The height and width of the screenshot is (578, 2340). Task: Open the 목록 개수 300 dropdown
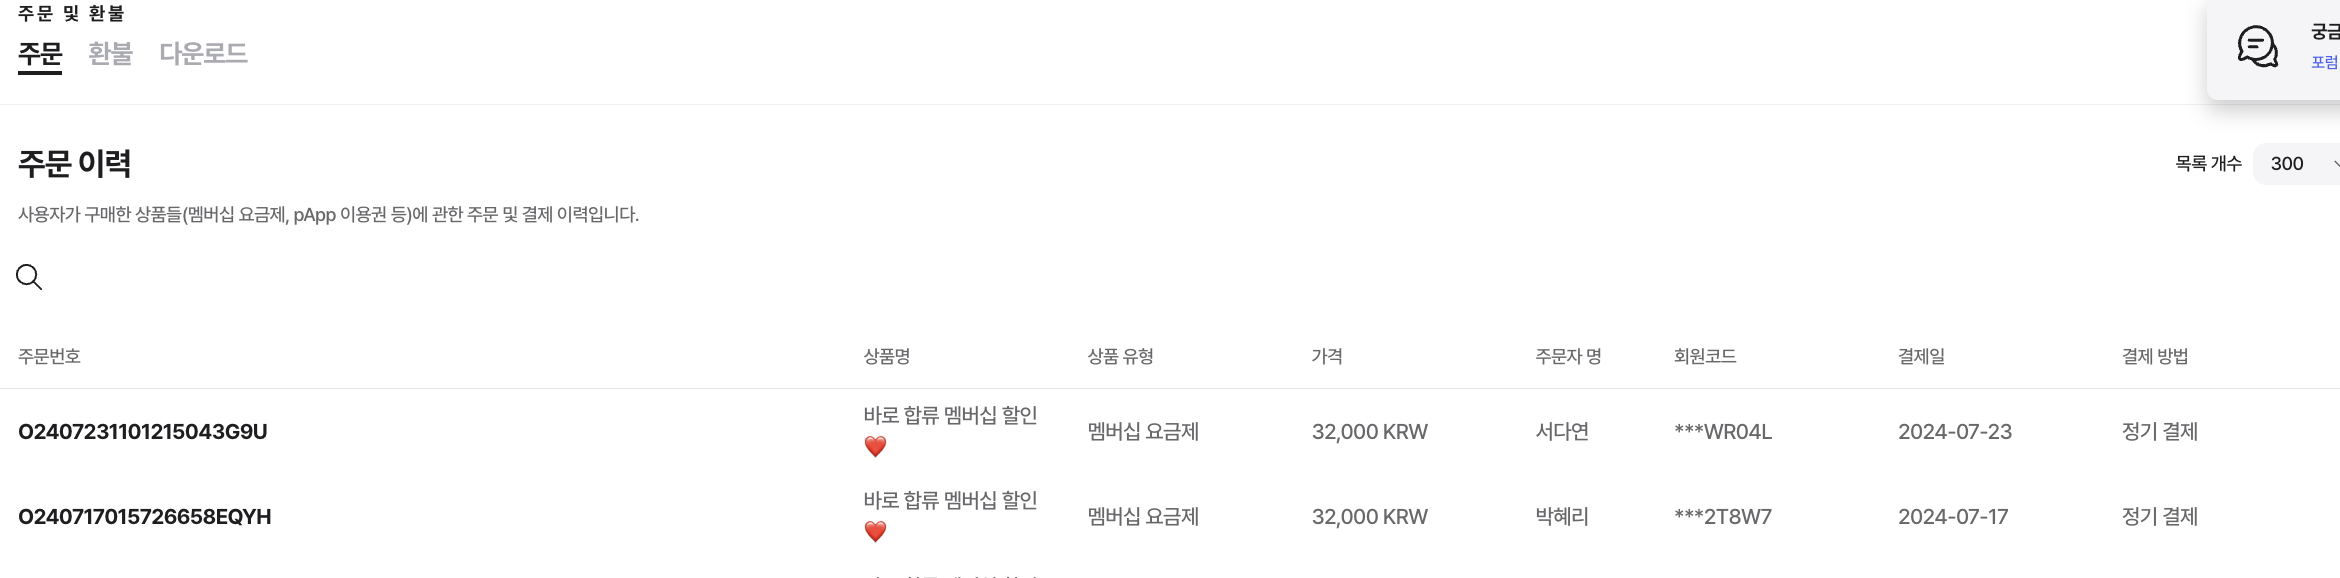[x=2297, y=163]
